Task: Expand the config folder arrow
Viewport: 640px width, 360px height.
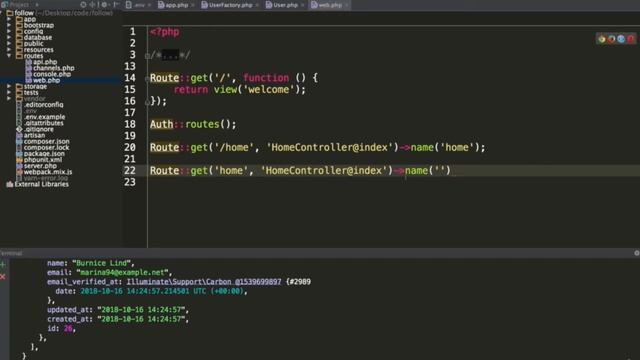Action: click(x=9, y=31)
